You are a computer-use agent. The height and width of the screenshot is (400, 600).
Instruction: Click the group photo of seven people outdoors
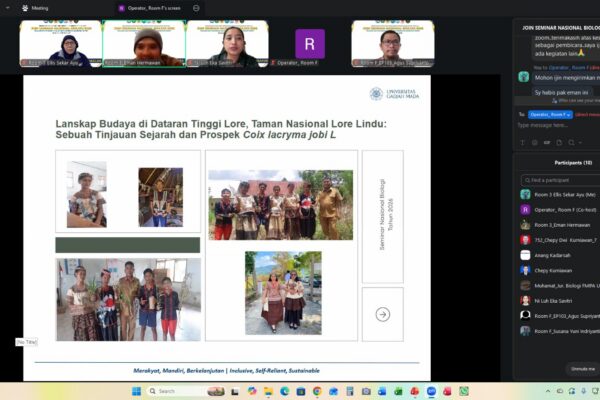coord(280,205)
